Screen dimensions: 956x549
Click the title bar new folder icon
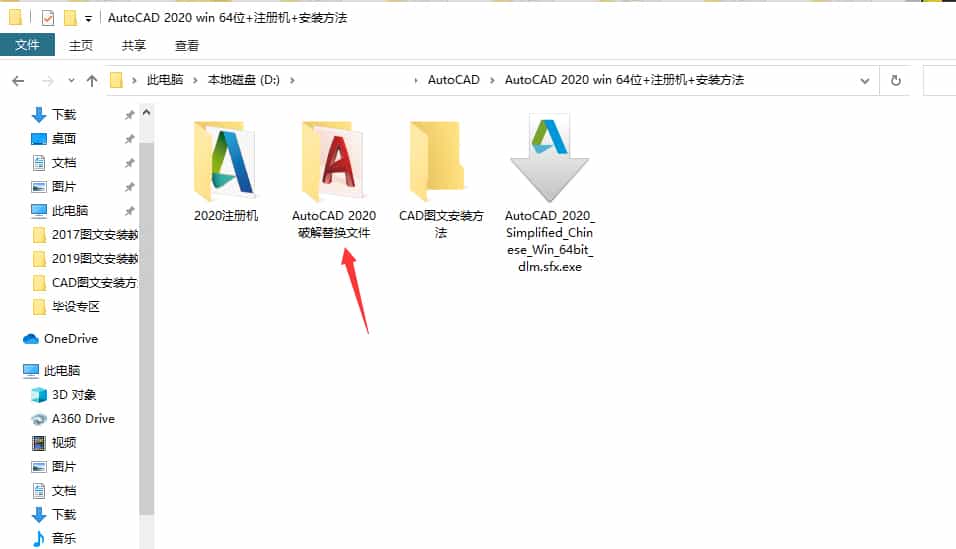pyautogui.click(x=70, y=18)
